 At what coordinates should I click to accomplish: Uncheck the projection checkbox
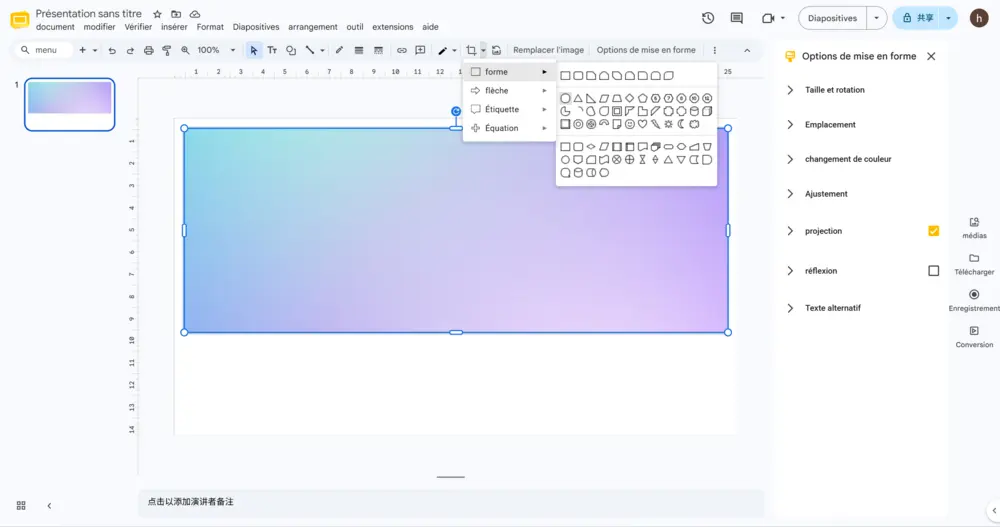(x=934, y=231)
